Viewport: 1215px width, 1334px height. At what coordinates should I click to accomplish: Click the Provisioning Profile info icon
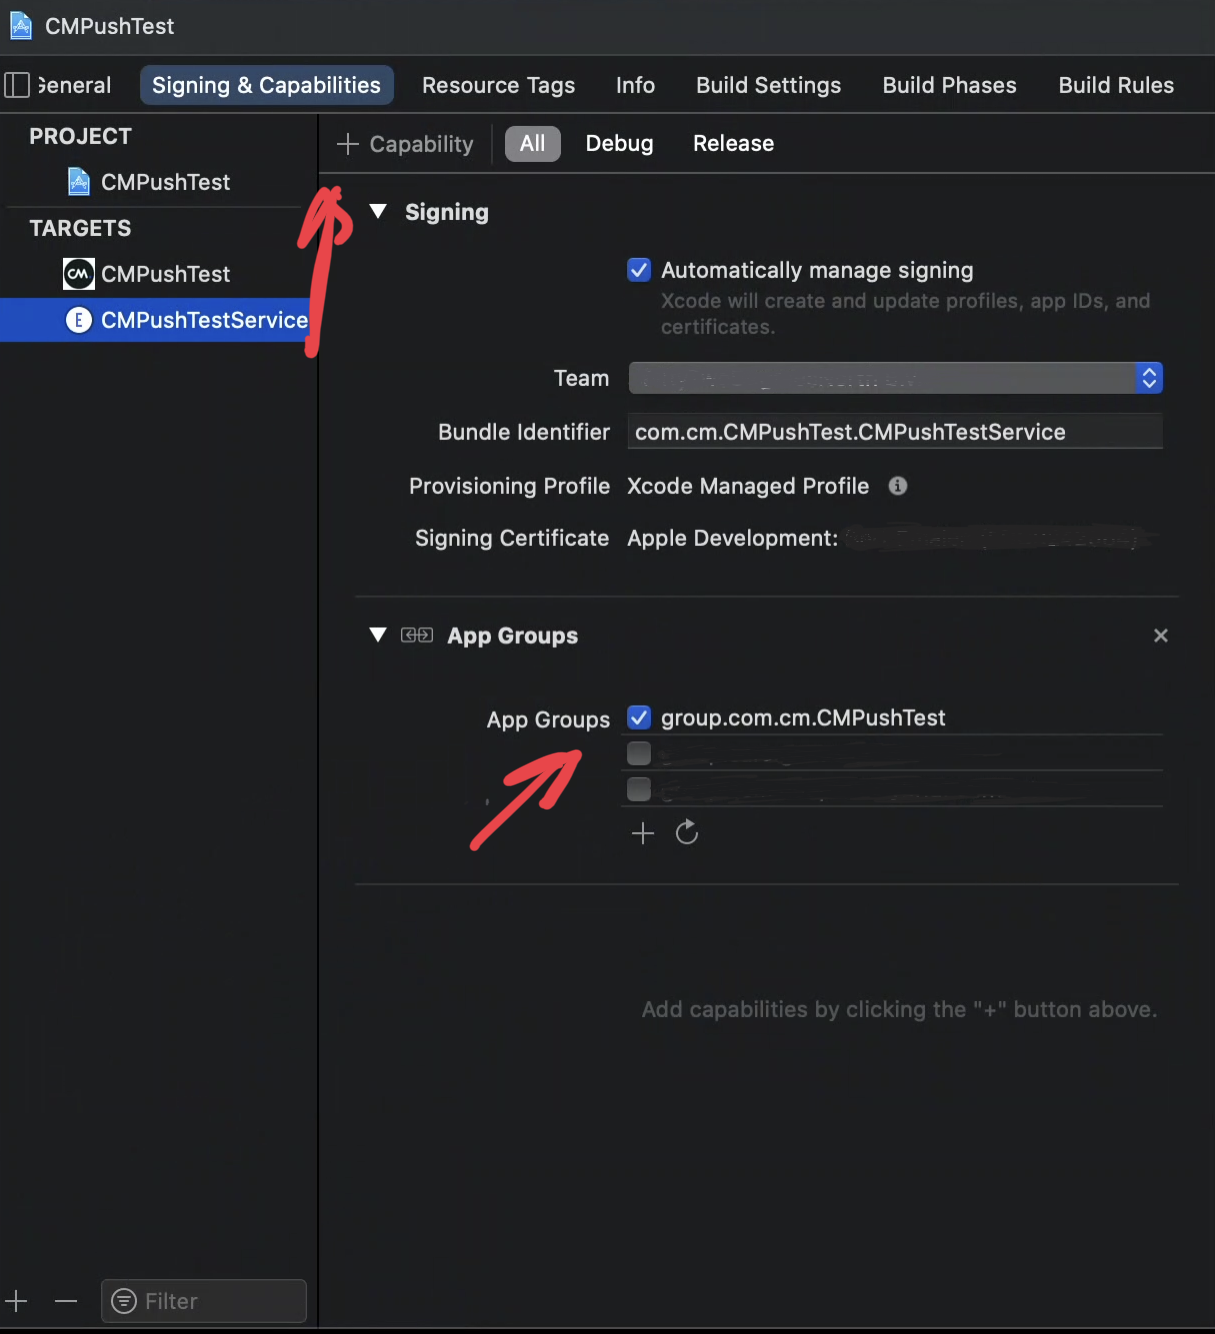pyautogui.click(x=898, y=486)
